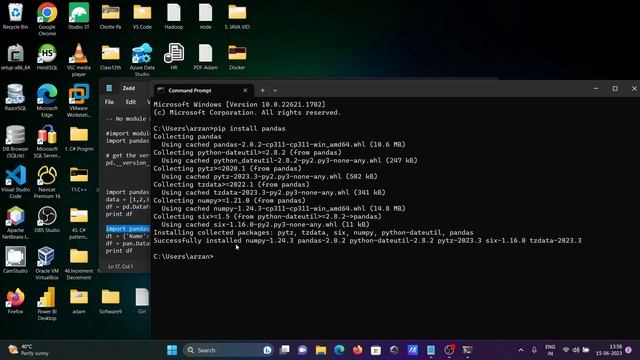Open the node file on desktop
Screen dimensions: 640x360
(205, 16)
